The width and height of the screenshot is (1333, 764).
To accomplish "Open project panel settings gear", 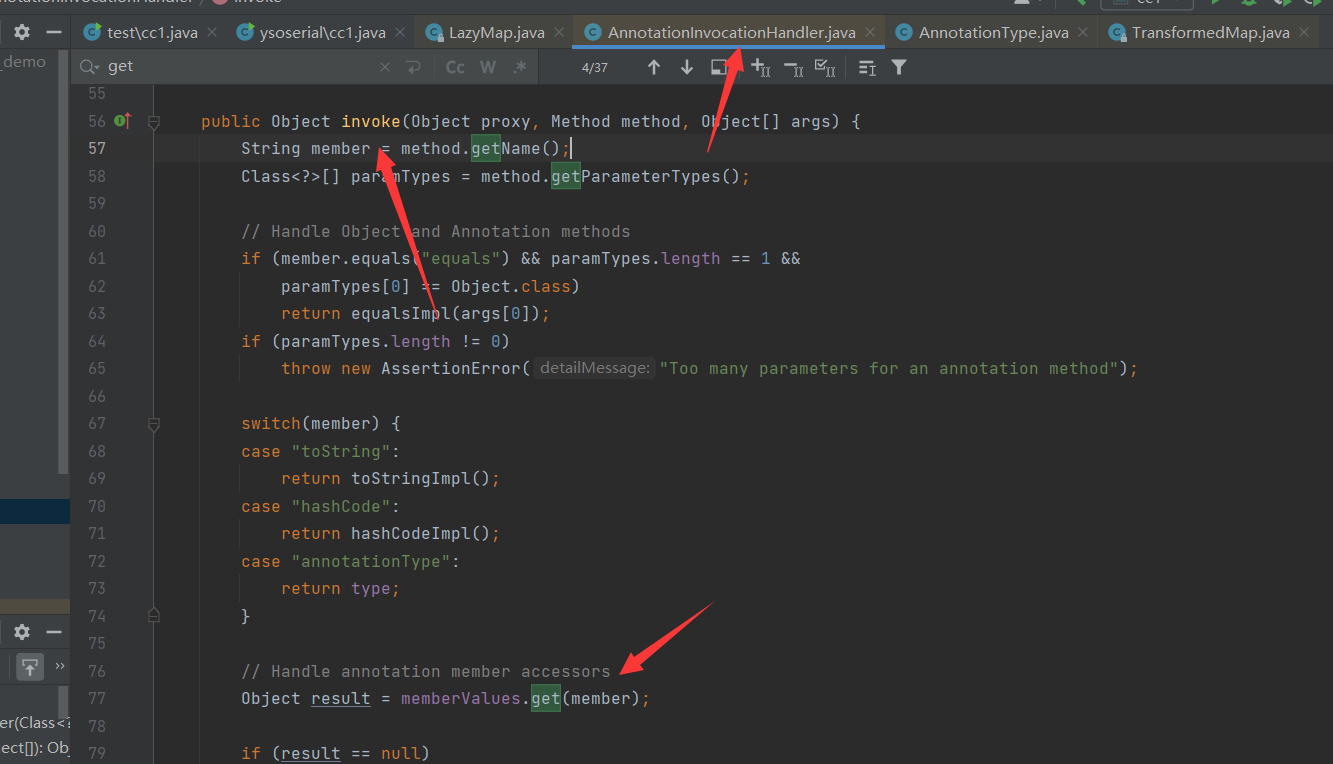I will (22, 32).
